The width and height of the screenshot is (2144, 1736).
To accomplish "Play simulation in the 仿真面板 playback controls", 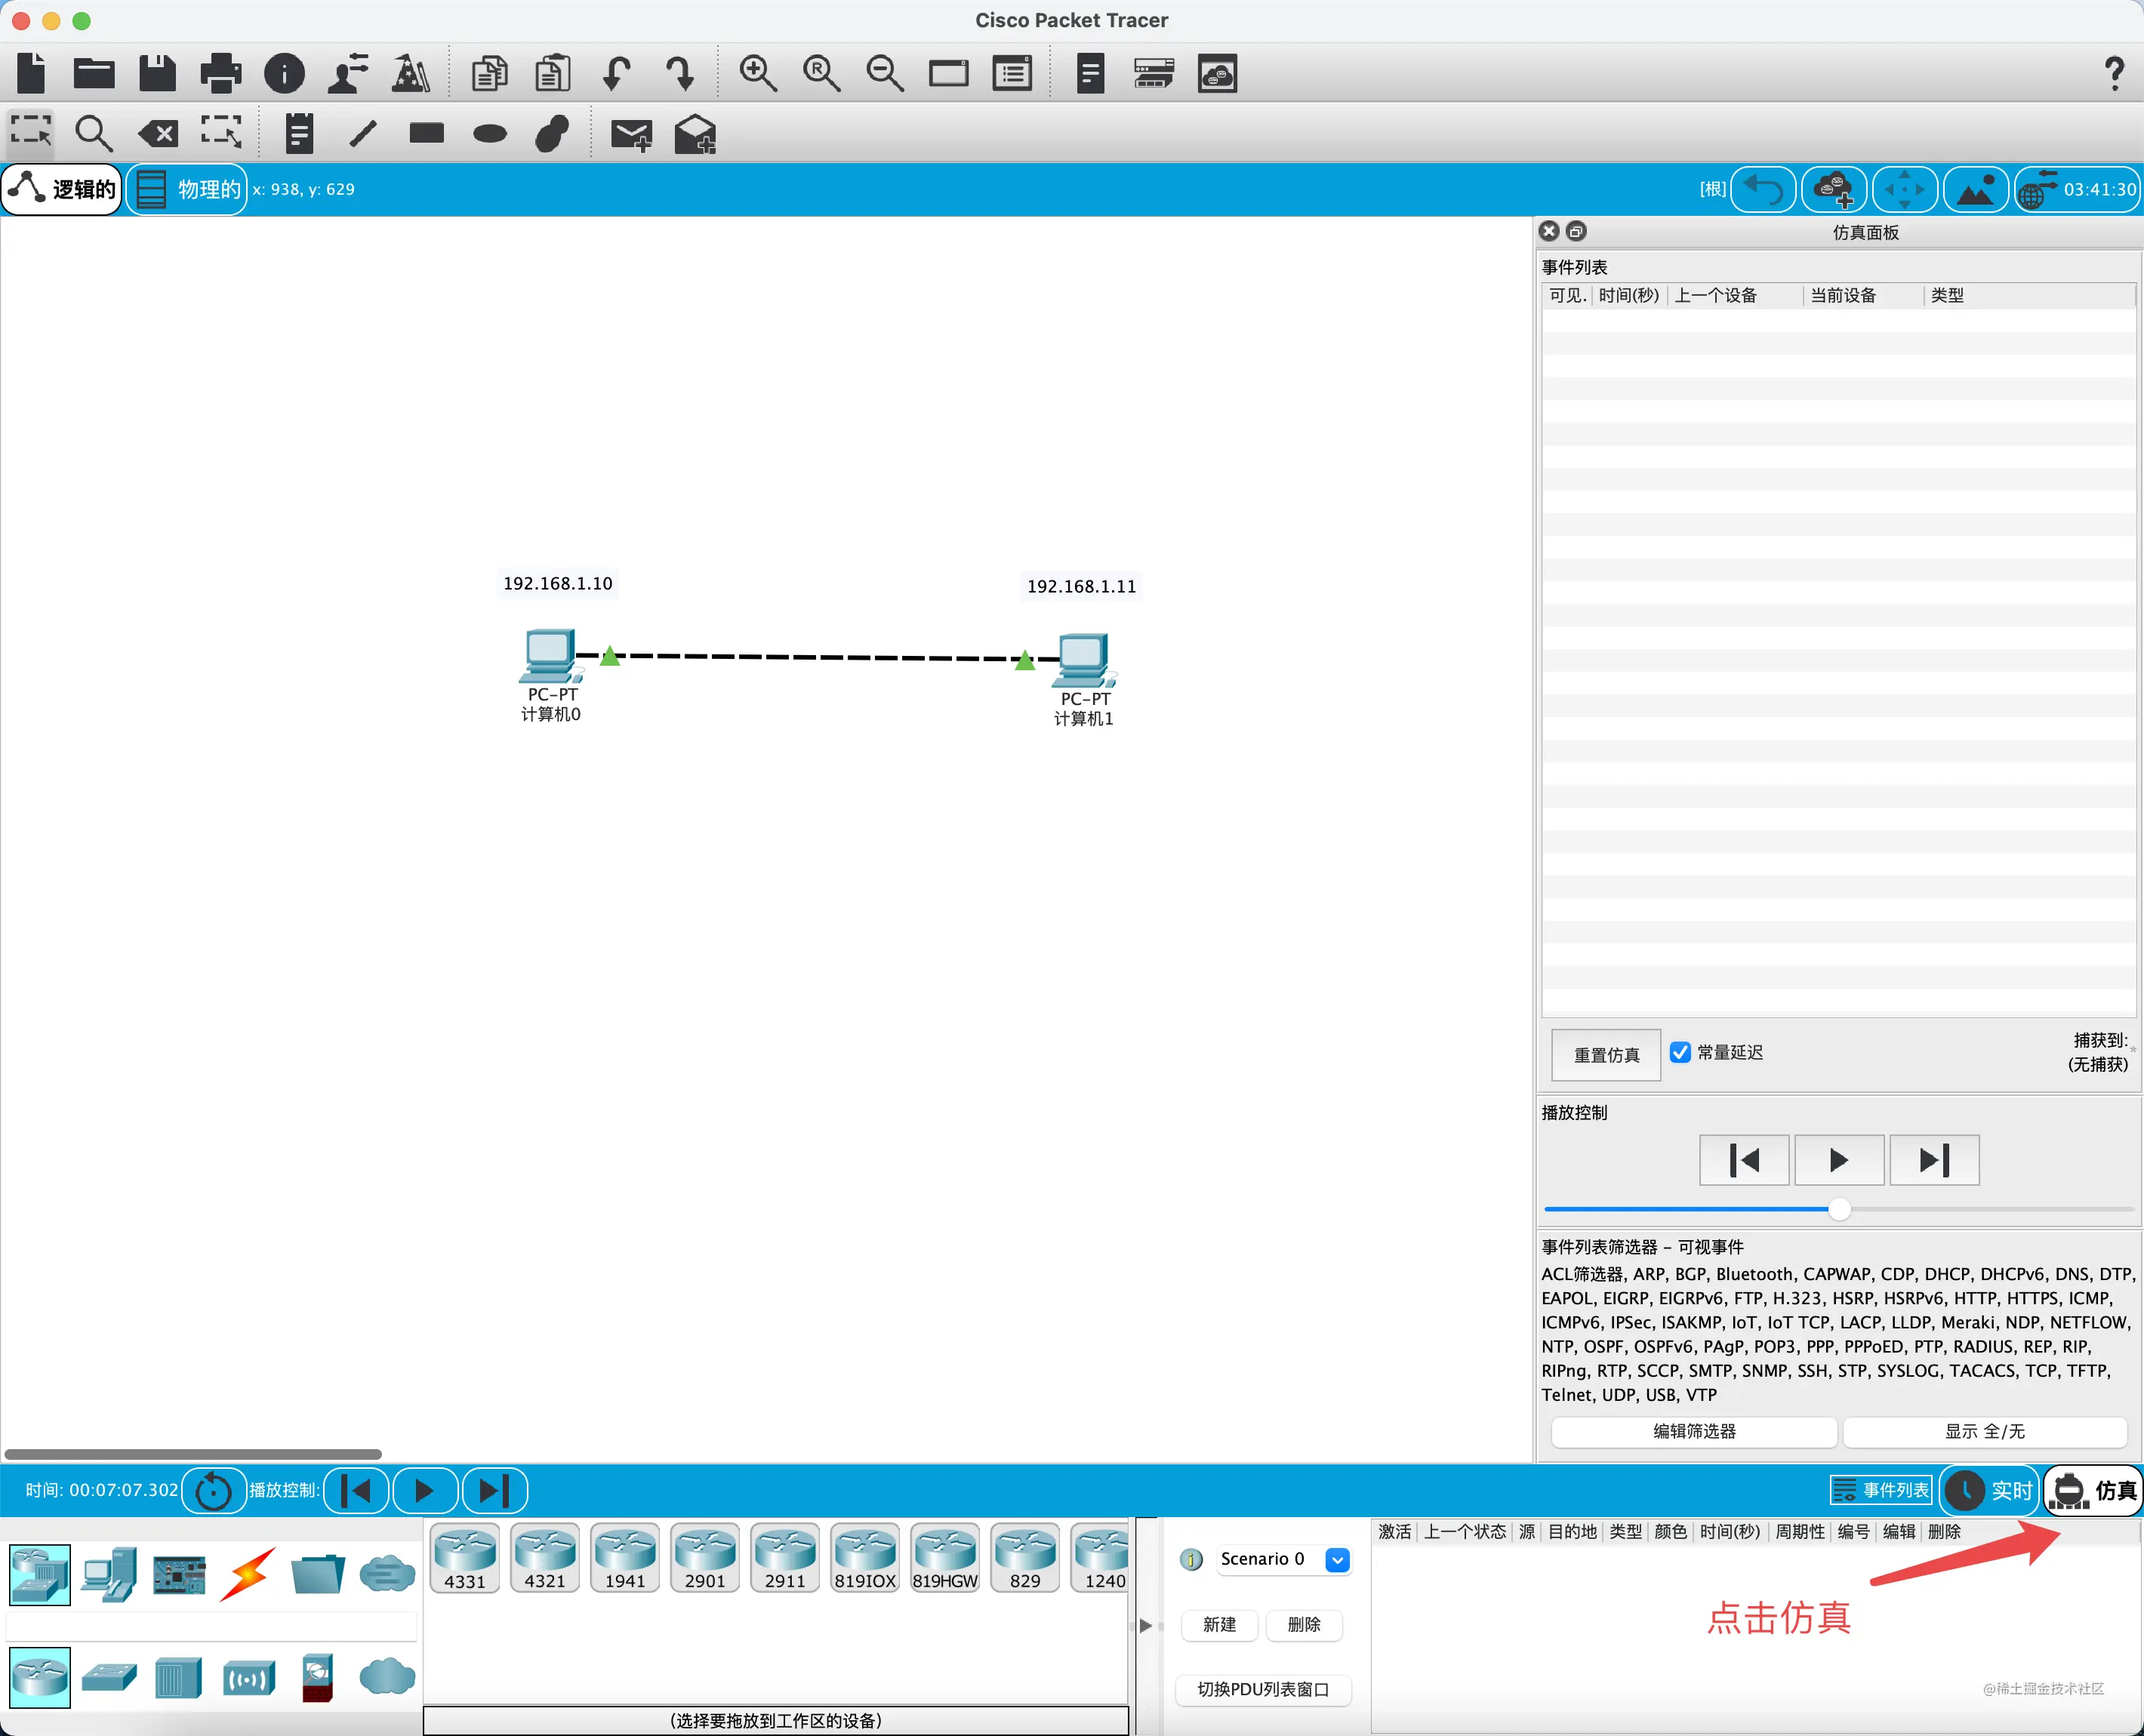I will click(x=1839, y=1160).
